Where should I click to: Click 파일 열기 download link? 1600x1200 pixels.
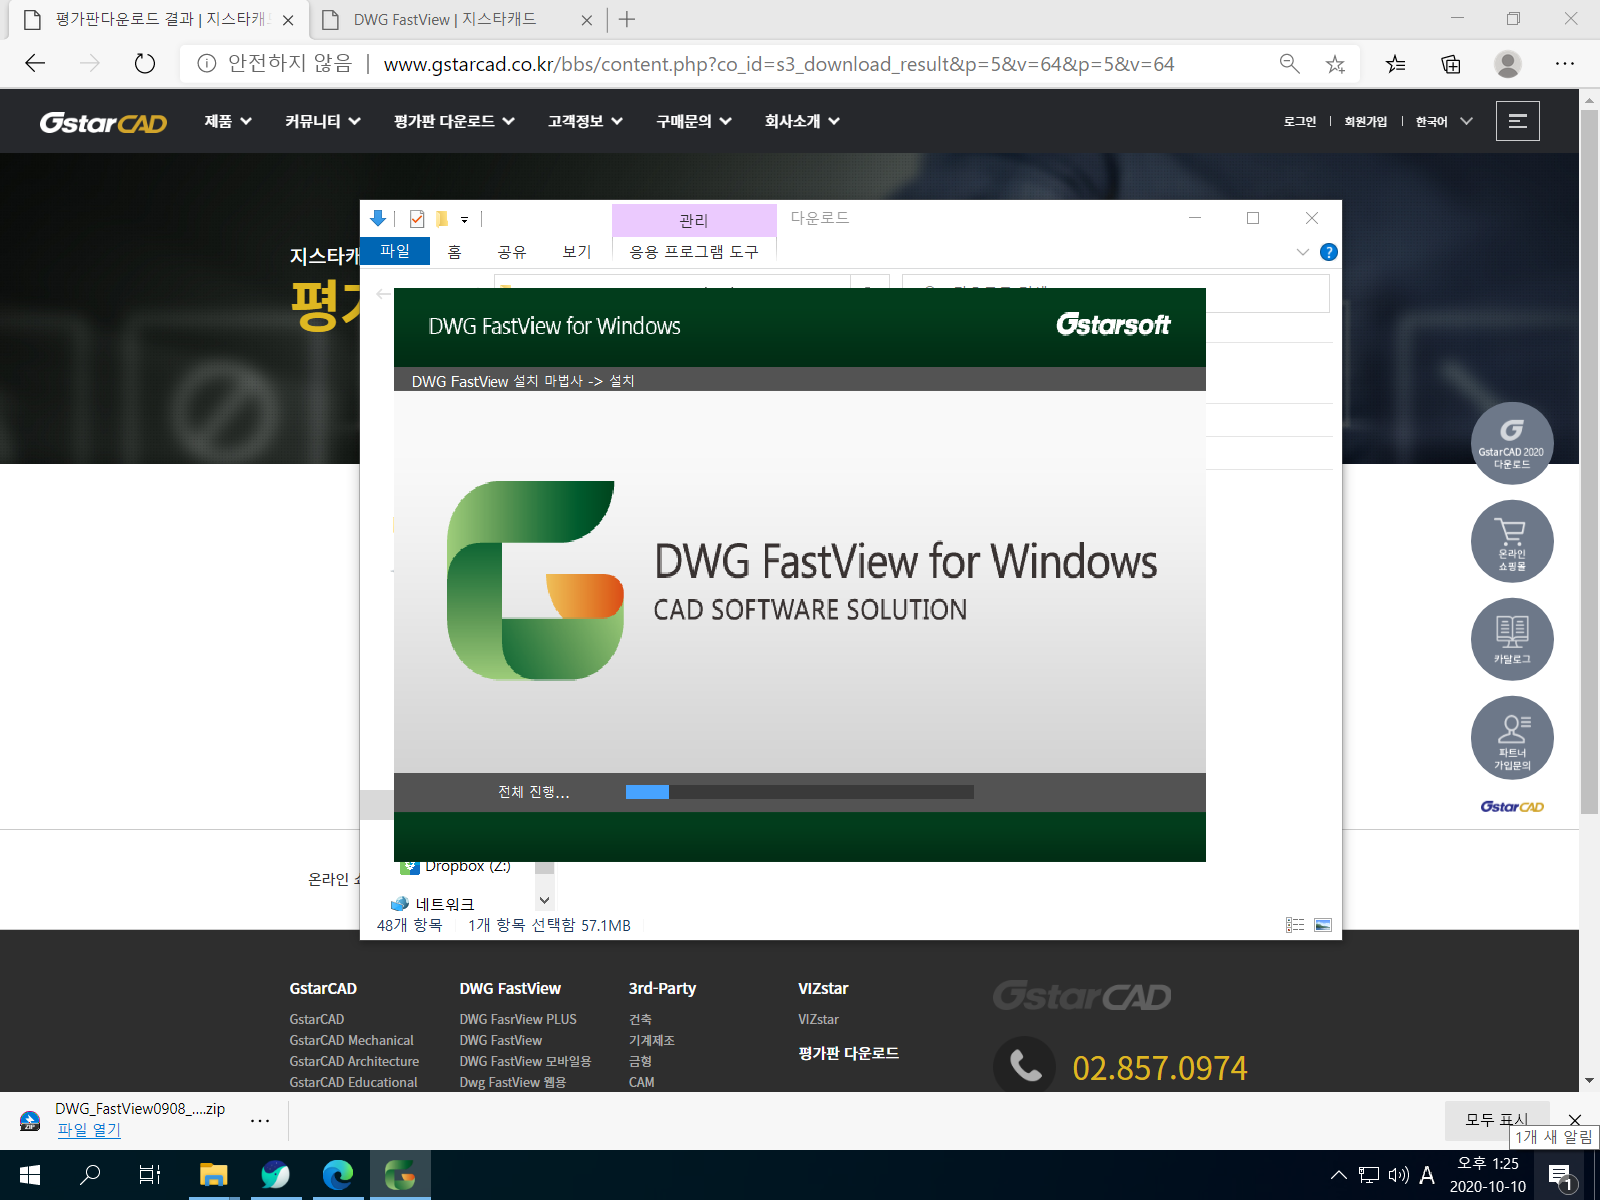(89, 1130)
